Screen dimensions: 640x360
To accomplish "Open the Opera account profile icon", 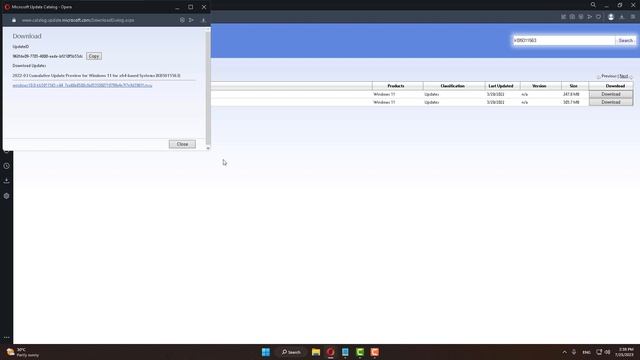I will 611,17.
